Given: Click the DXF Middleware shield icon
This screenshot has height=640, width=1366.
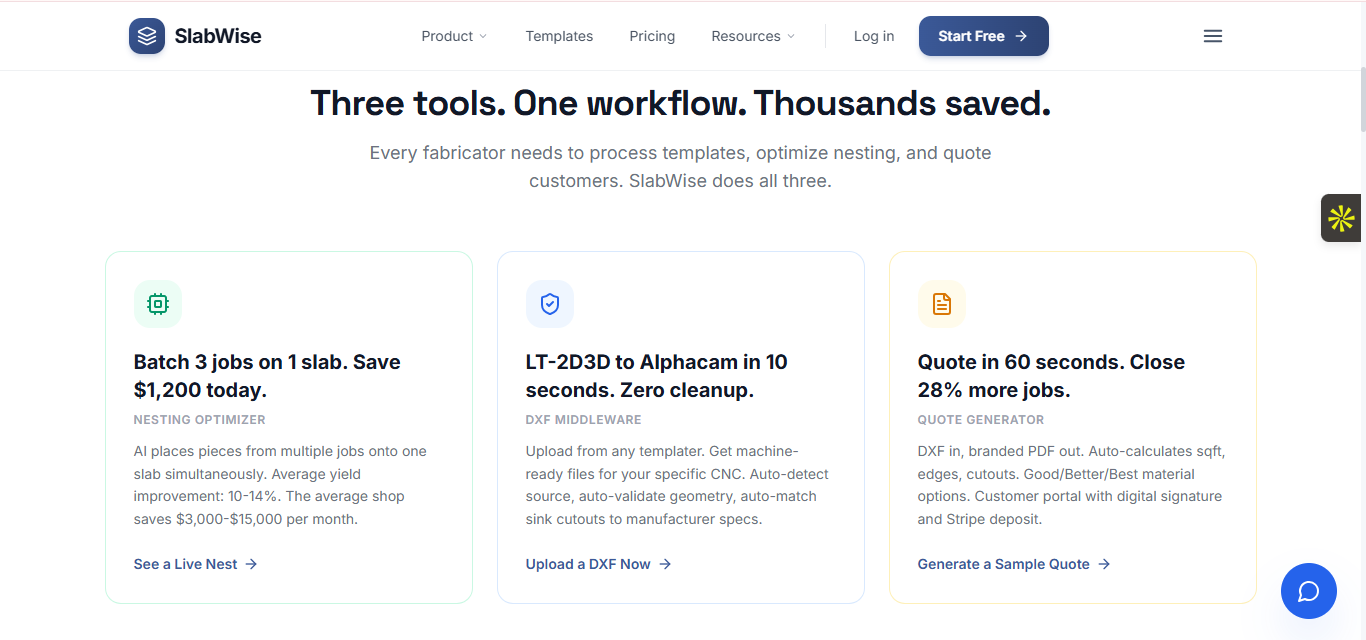Looking at the screenshot, I should pos(550,303).
